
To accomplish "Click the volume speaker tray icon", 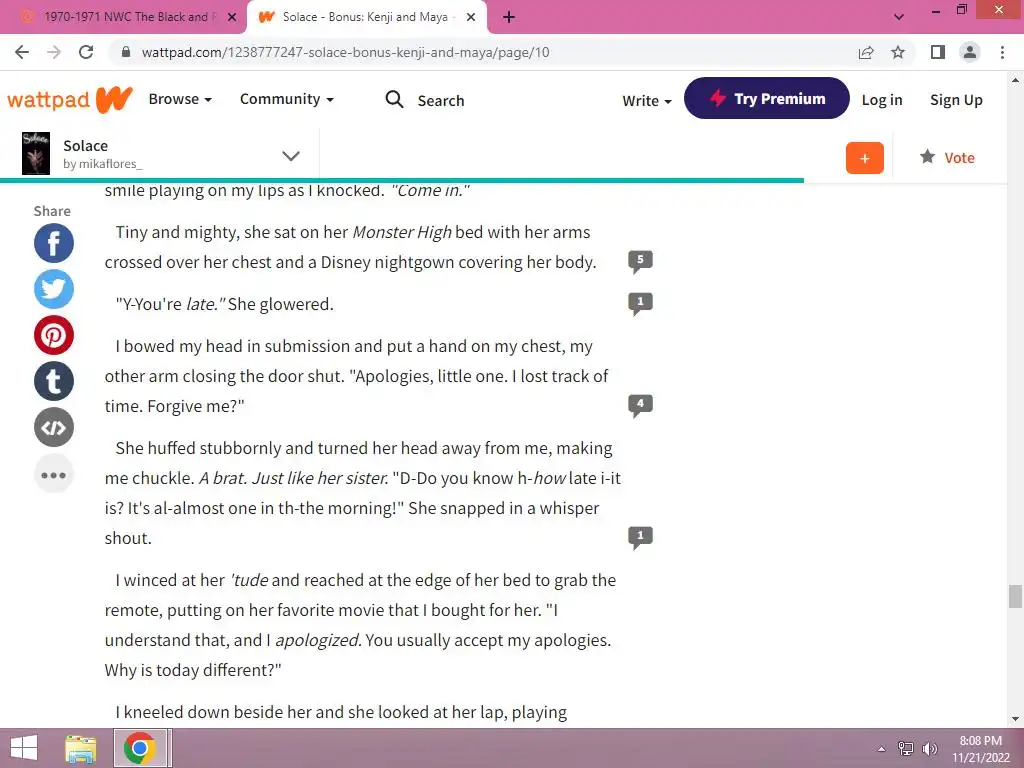I will click(x=929, y=748).
